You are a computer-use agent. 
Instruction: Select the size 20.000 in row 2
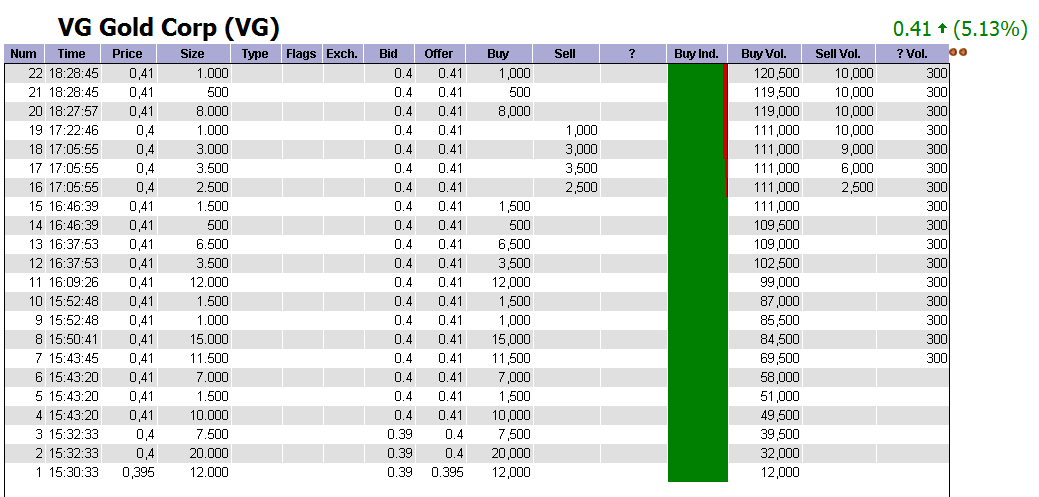click(207, 453)
